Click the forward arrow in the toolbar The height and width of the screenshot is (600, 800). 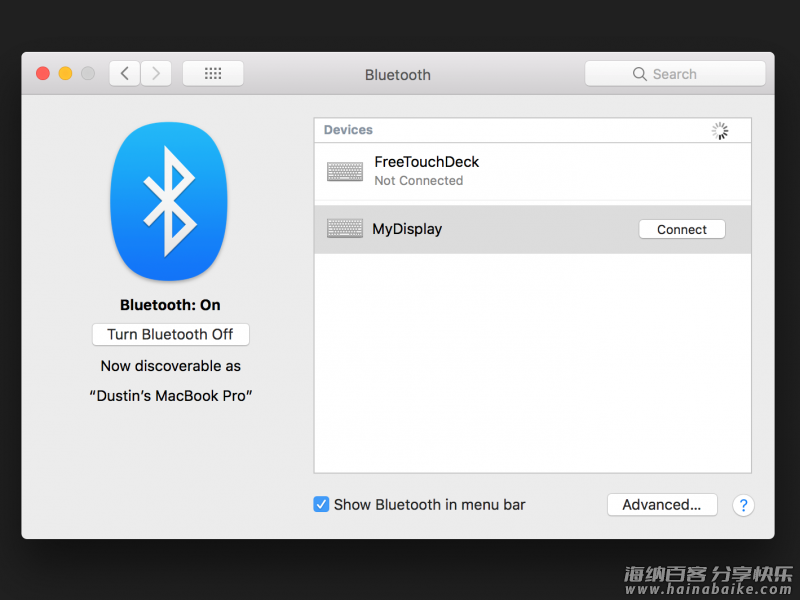click(156, 74)
